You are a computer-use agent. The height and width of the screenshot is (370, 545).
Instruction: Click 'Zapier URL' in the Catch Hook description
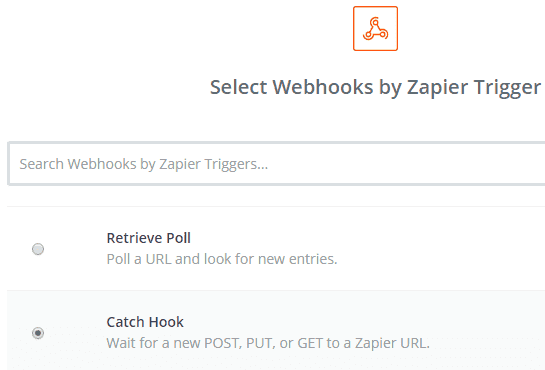point(392,343)
